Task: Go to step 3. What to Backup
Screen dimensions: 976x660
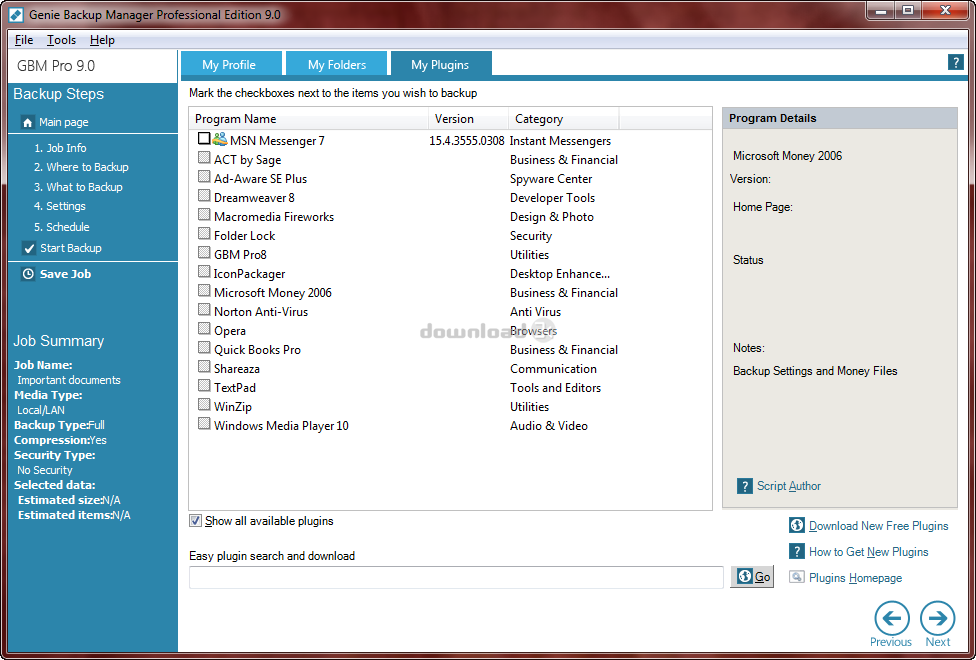Action: tap(78, 187)
